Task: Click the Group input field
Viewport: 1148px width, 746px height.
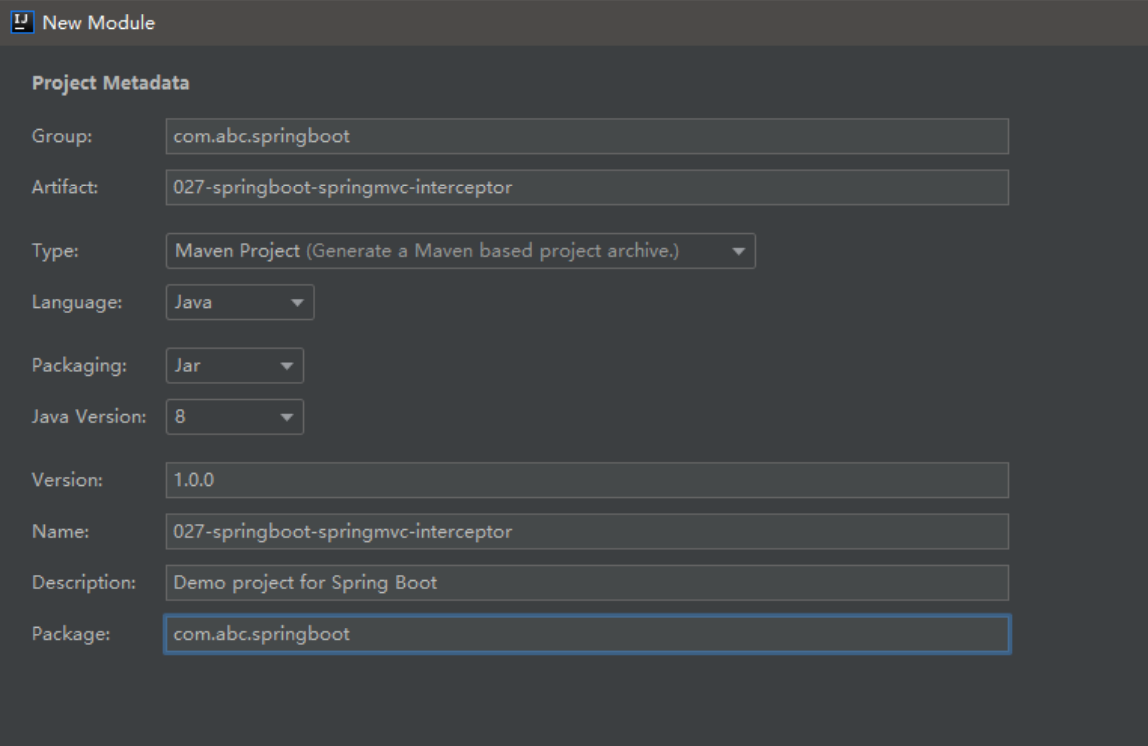Action: coord(587,136)
